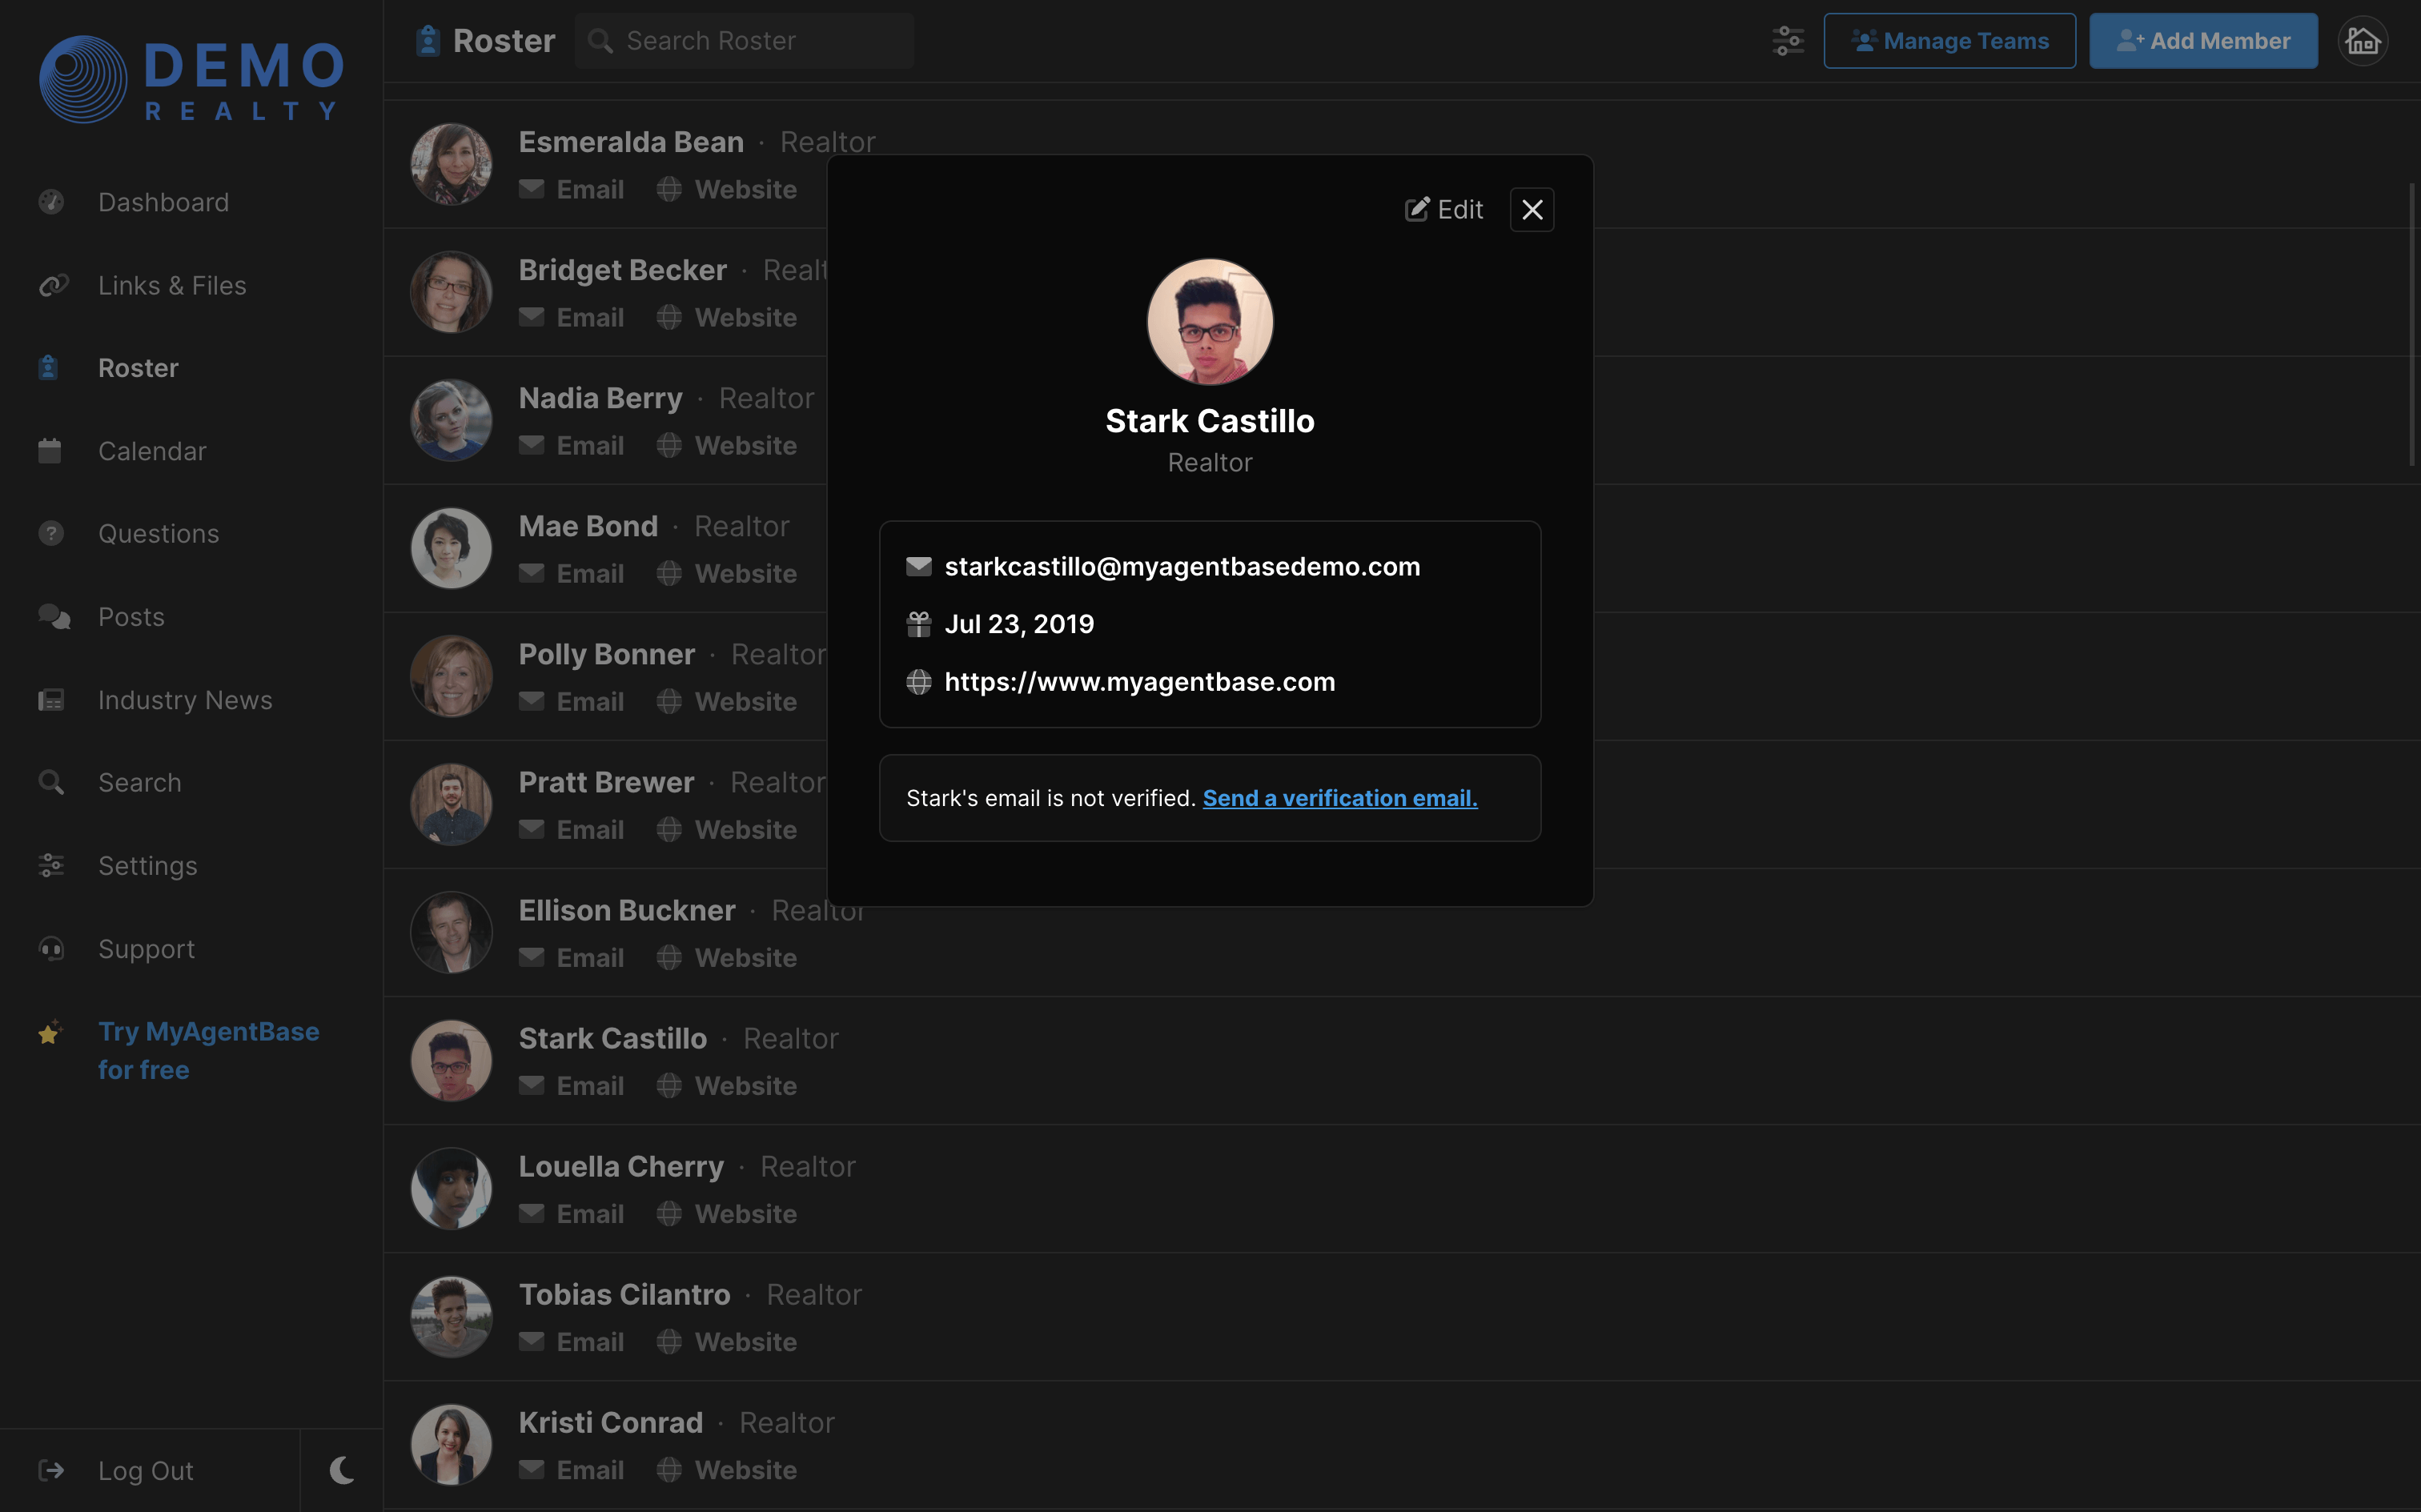Viewport: 2421px width, 1512px height.
Task: Open Links & Files in sidebar
Action: pos(171,285)
